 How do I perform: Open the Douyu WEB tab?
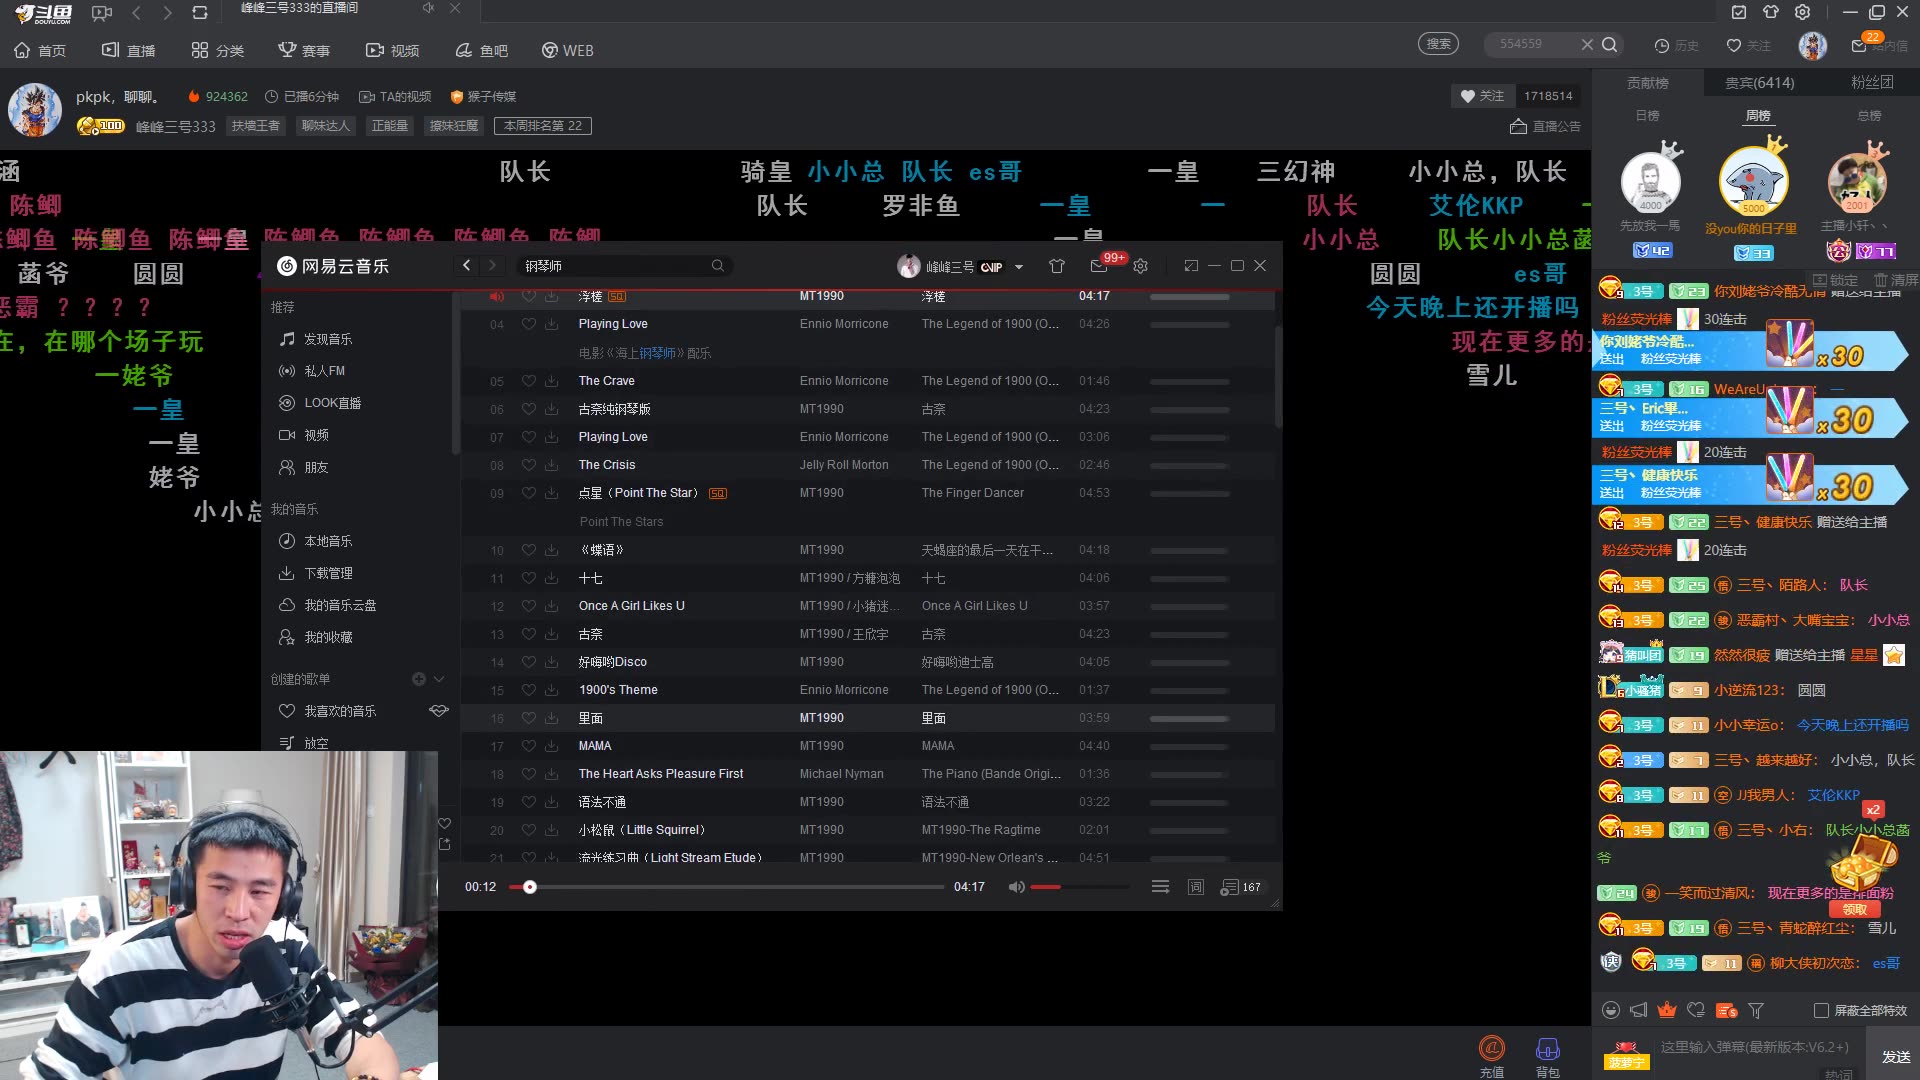[567, 50]
